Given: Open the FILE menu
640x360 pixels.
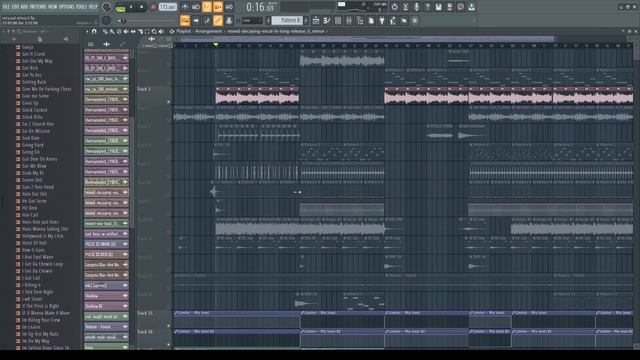Looking at the screenshot, I should coord(6,7).
